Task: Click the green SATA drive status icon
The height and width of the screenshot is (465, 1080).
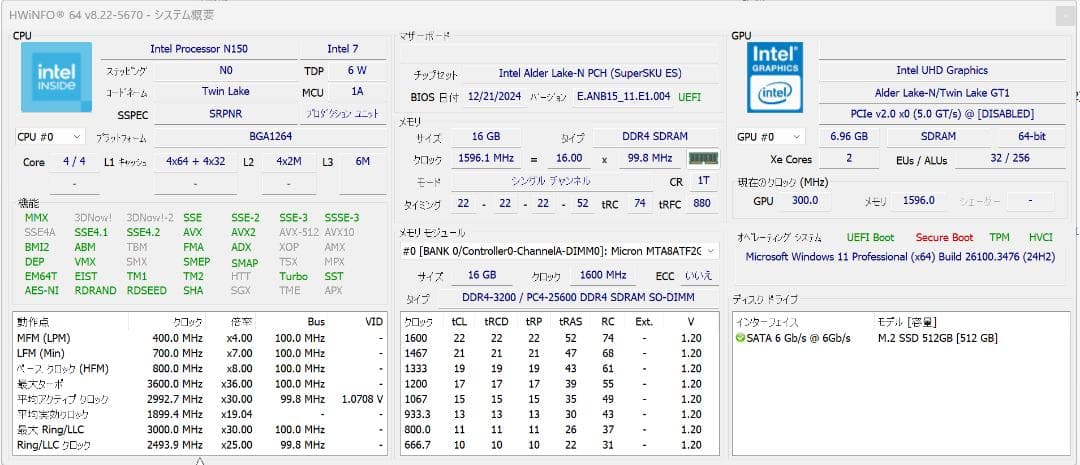Action: (x=740, y=338)
